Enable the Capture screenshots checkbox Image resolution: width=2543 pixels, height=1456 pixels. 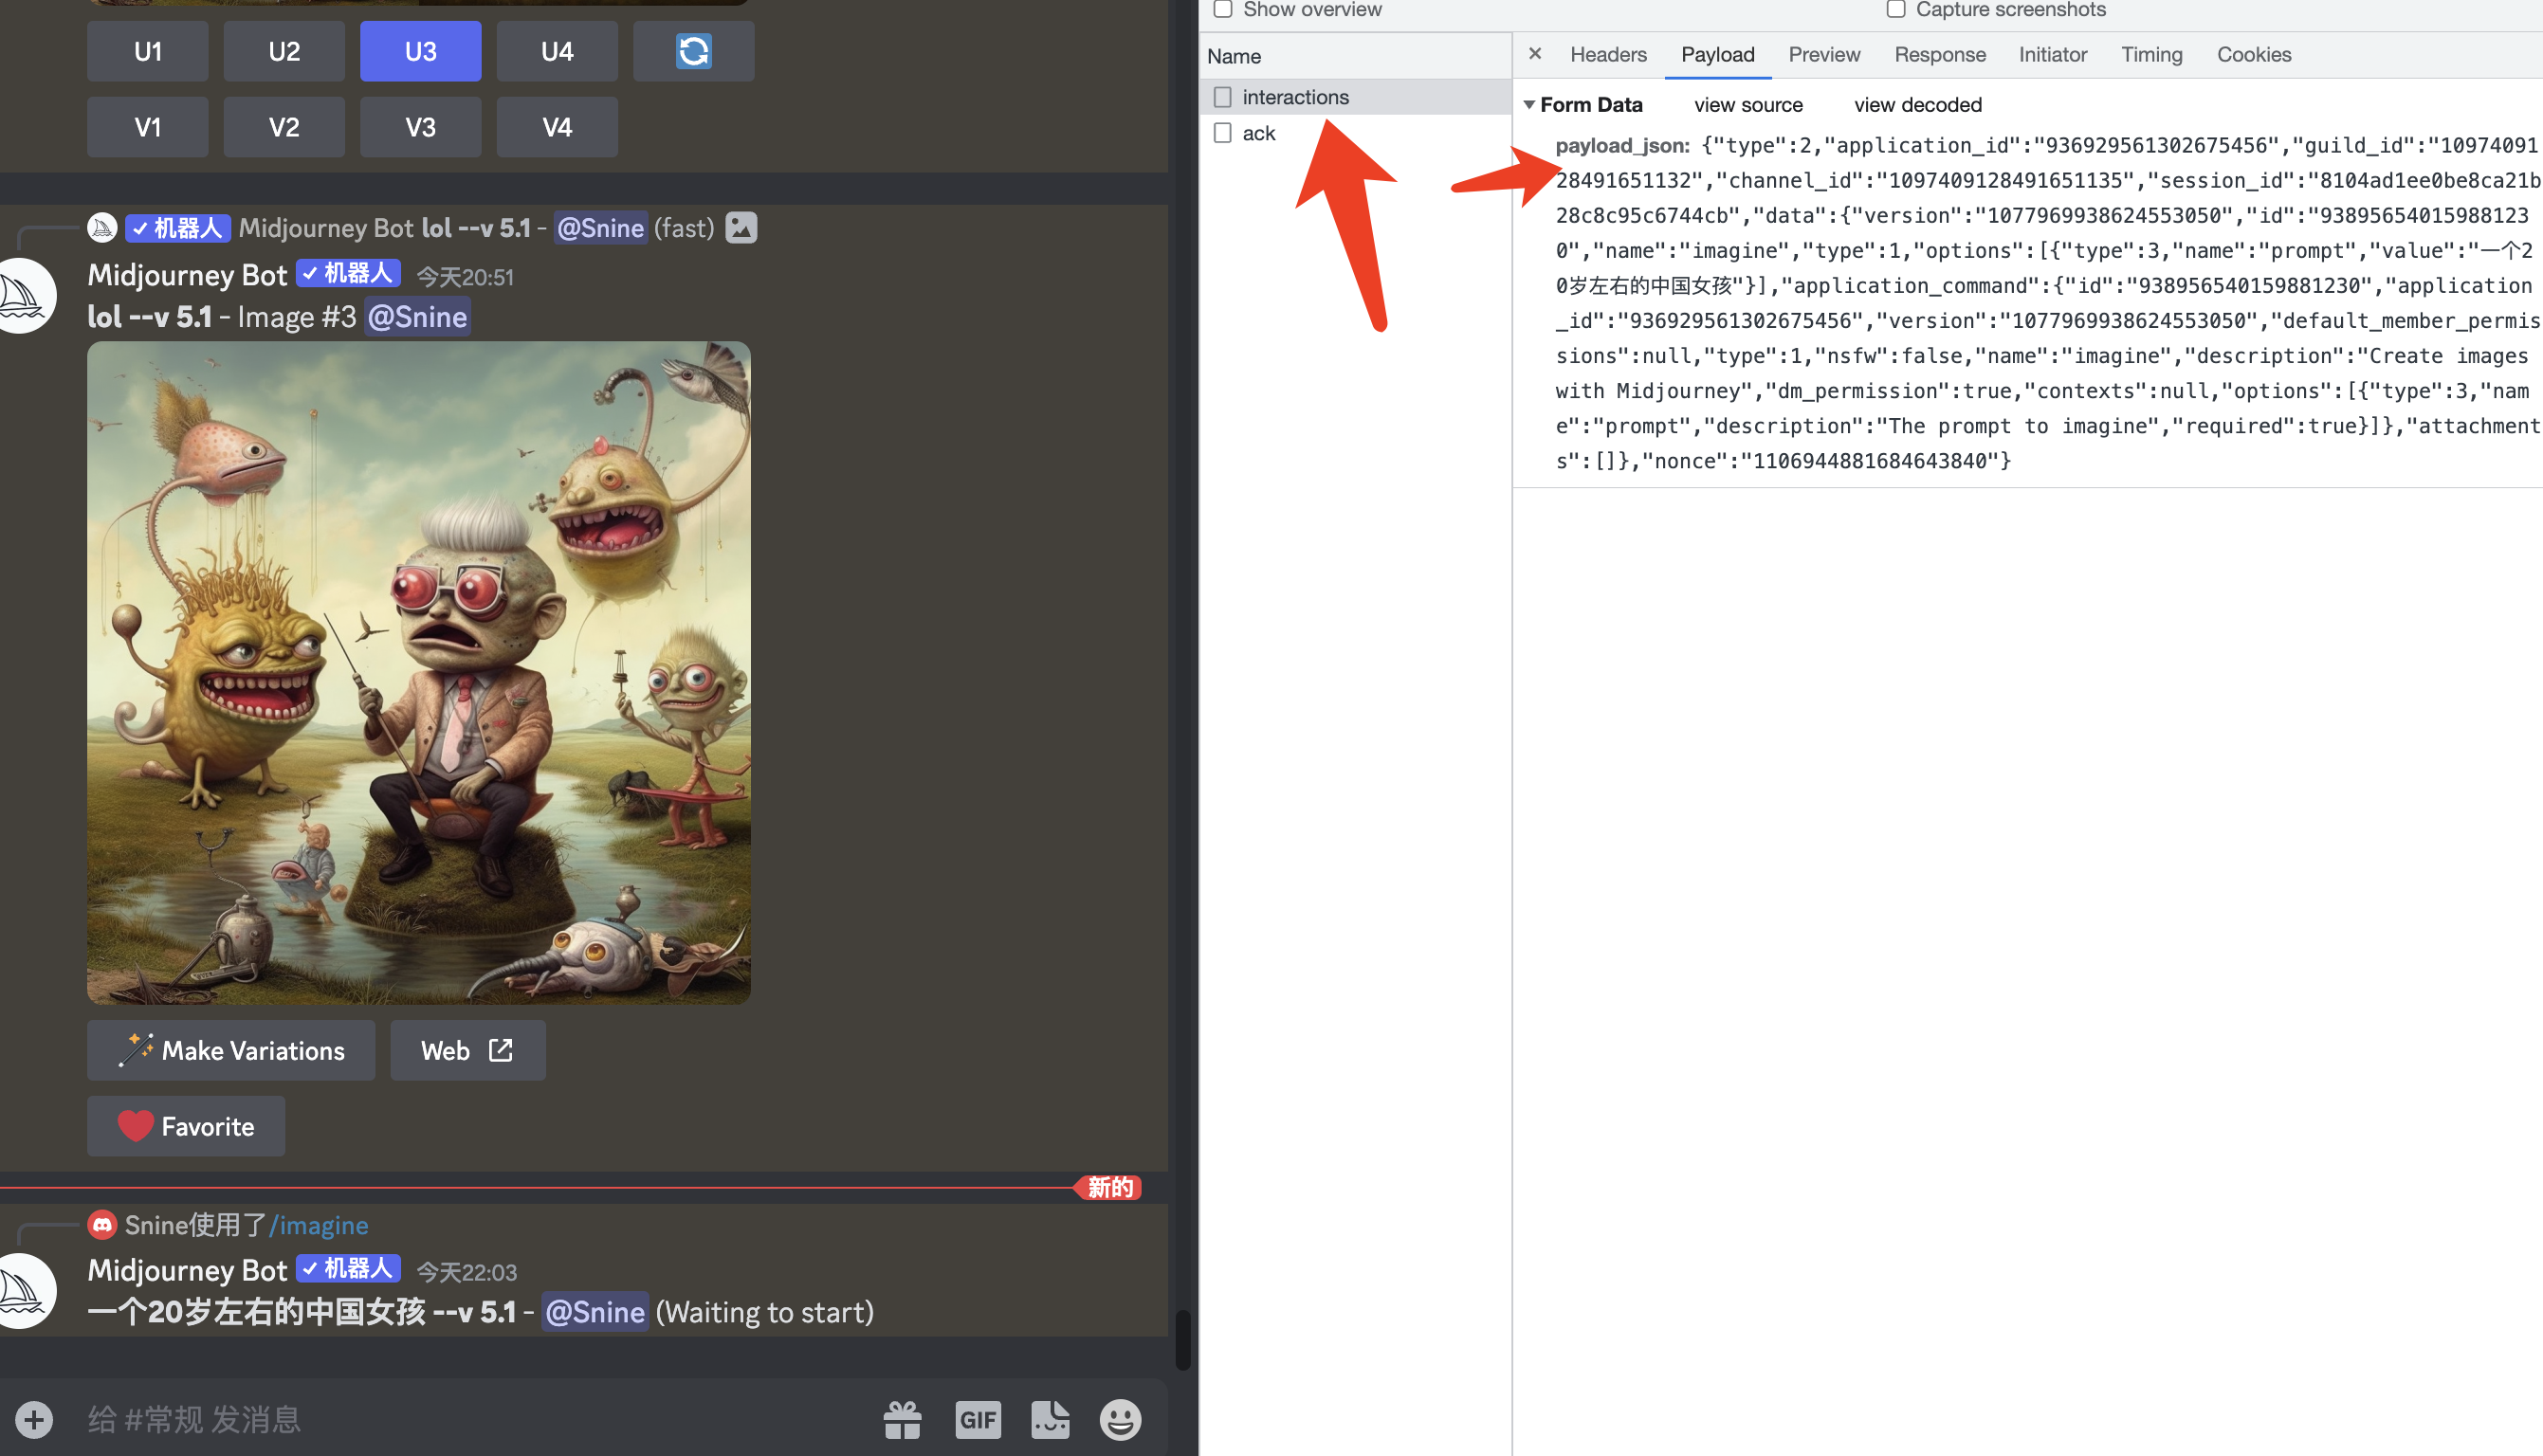click(1895, 10)
